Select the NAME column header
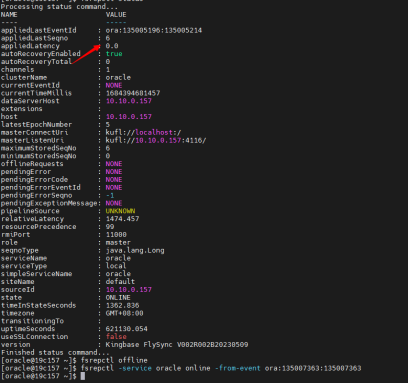The image size is (408, 383). pyautogui.click(x=9, y=15)
